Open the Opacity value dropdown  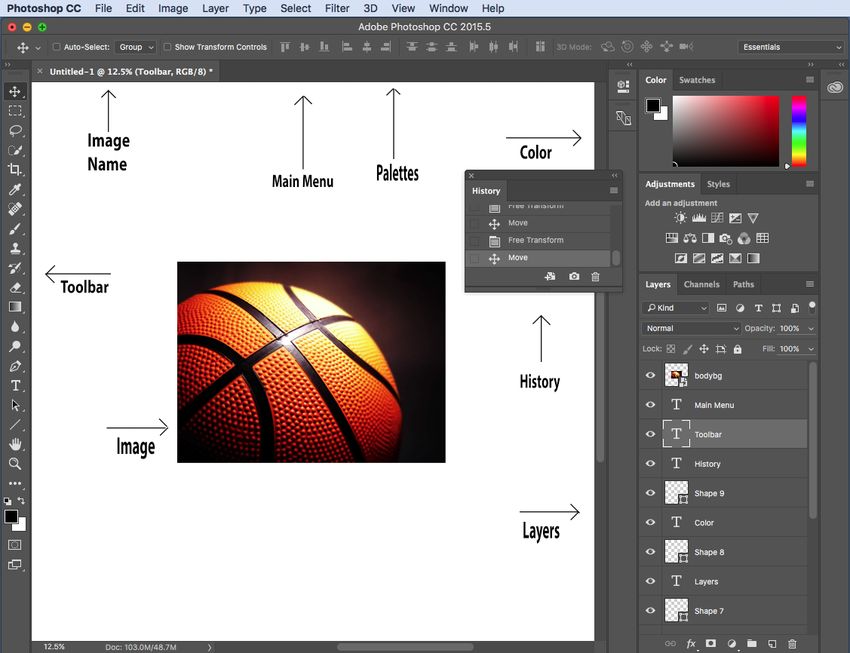coord(811,328)
